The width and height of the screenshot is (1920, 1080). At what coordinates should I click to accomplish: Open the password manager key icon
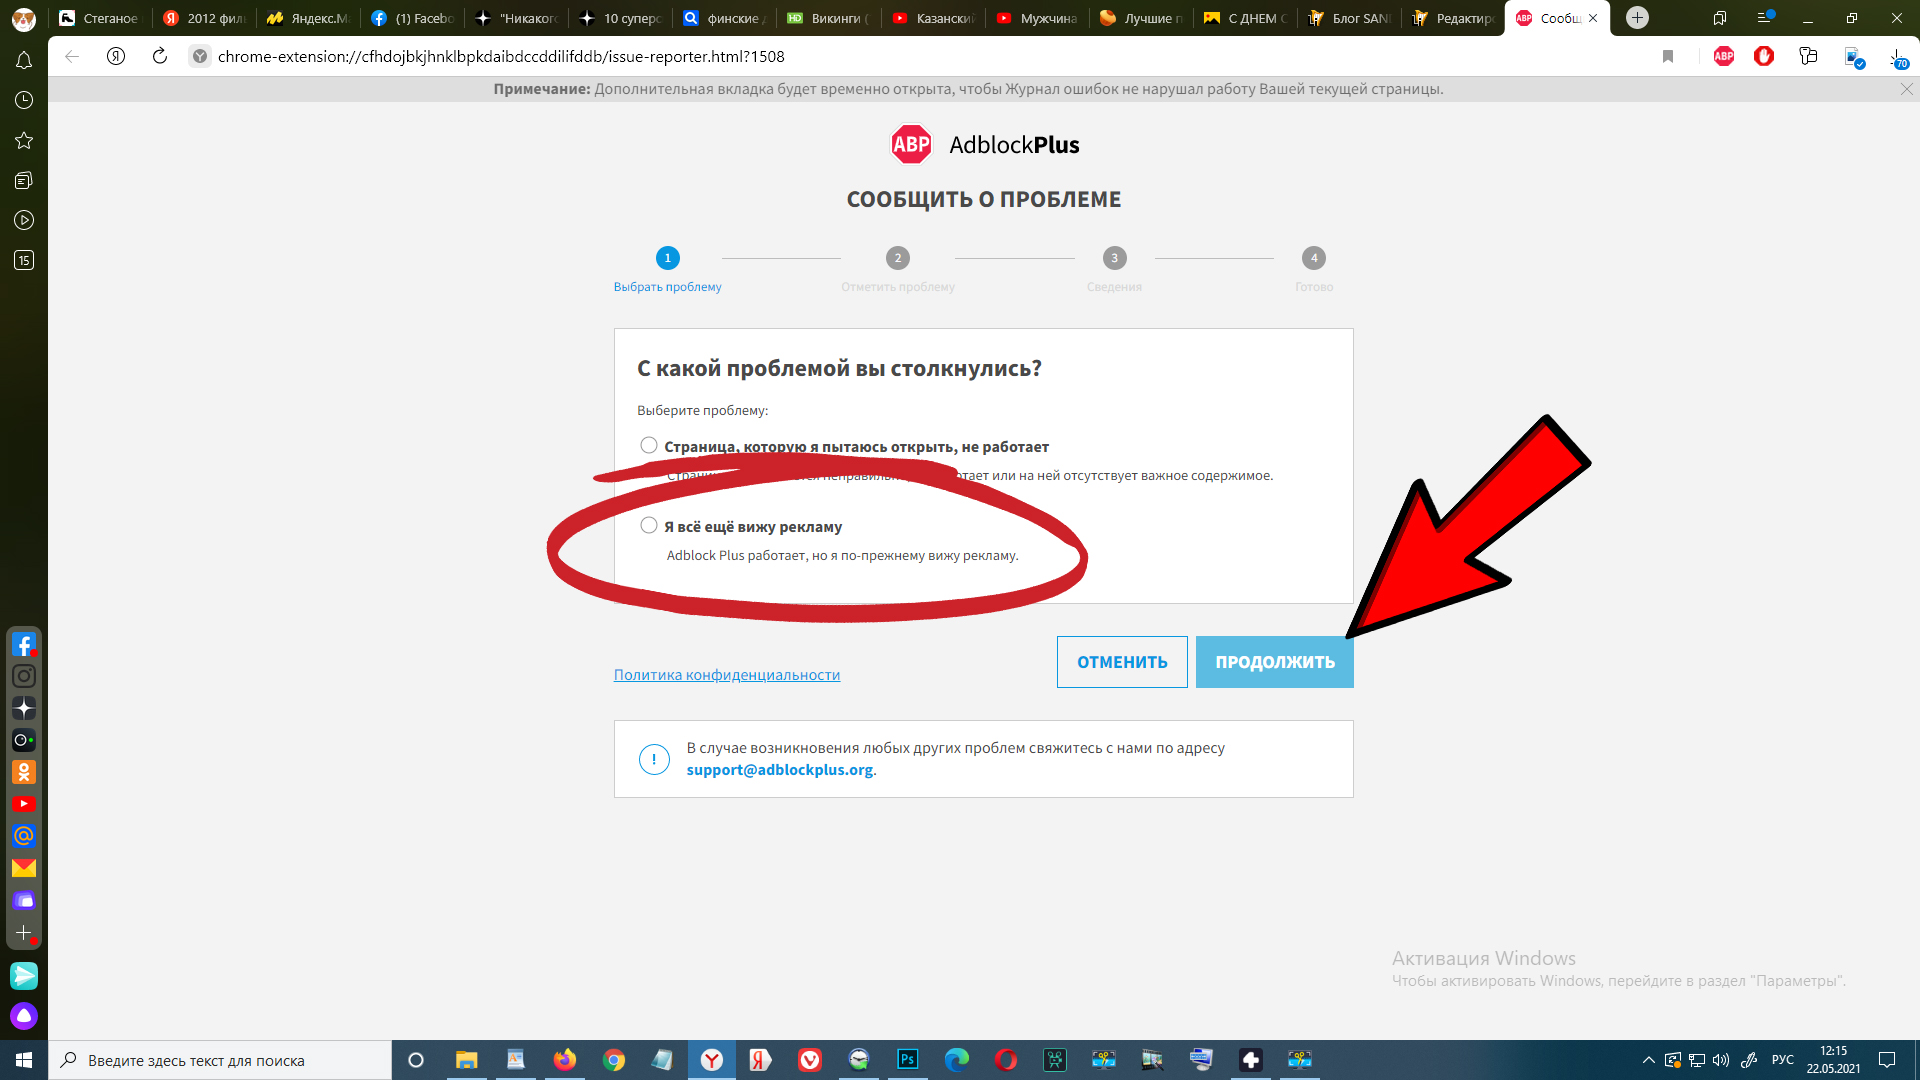coord(1808,57)
